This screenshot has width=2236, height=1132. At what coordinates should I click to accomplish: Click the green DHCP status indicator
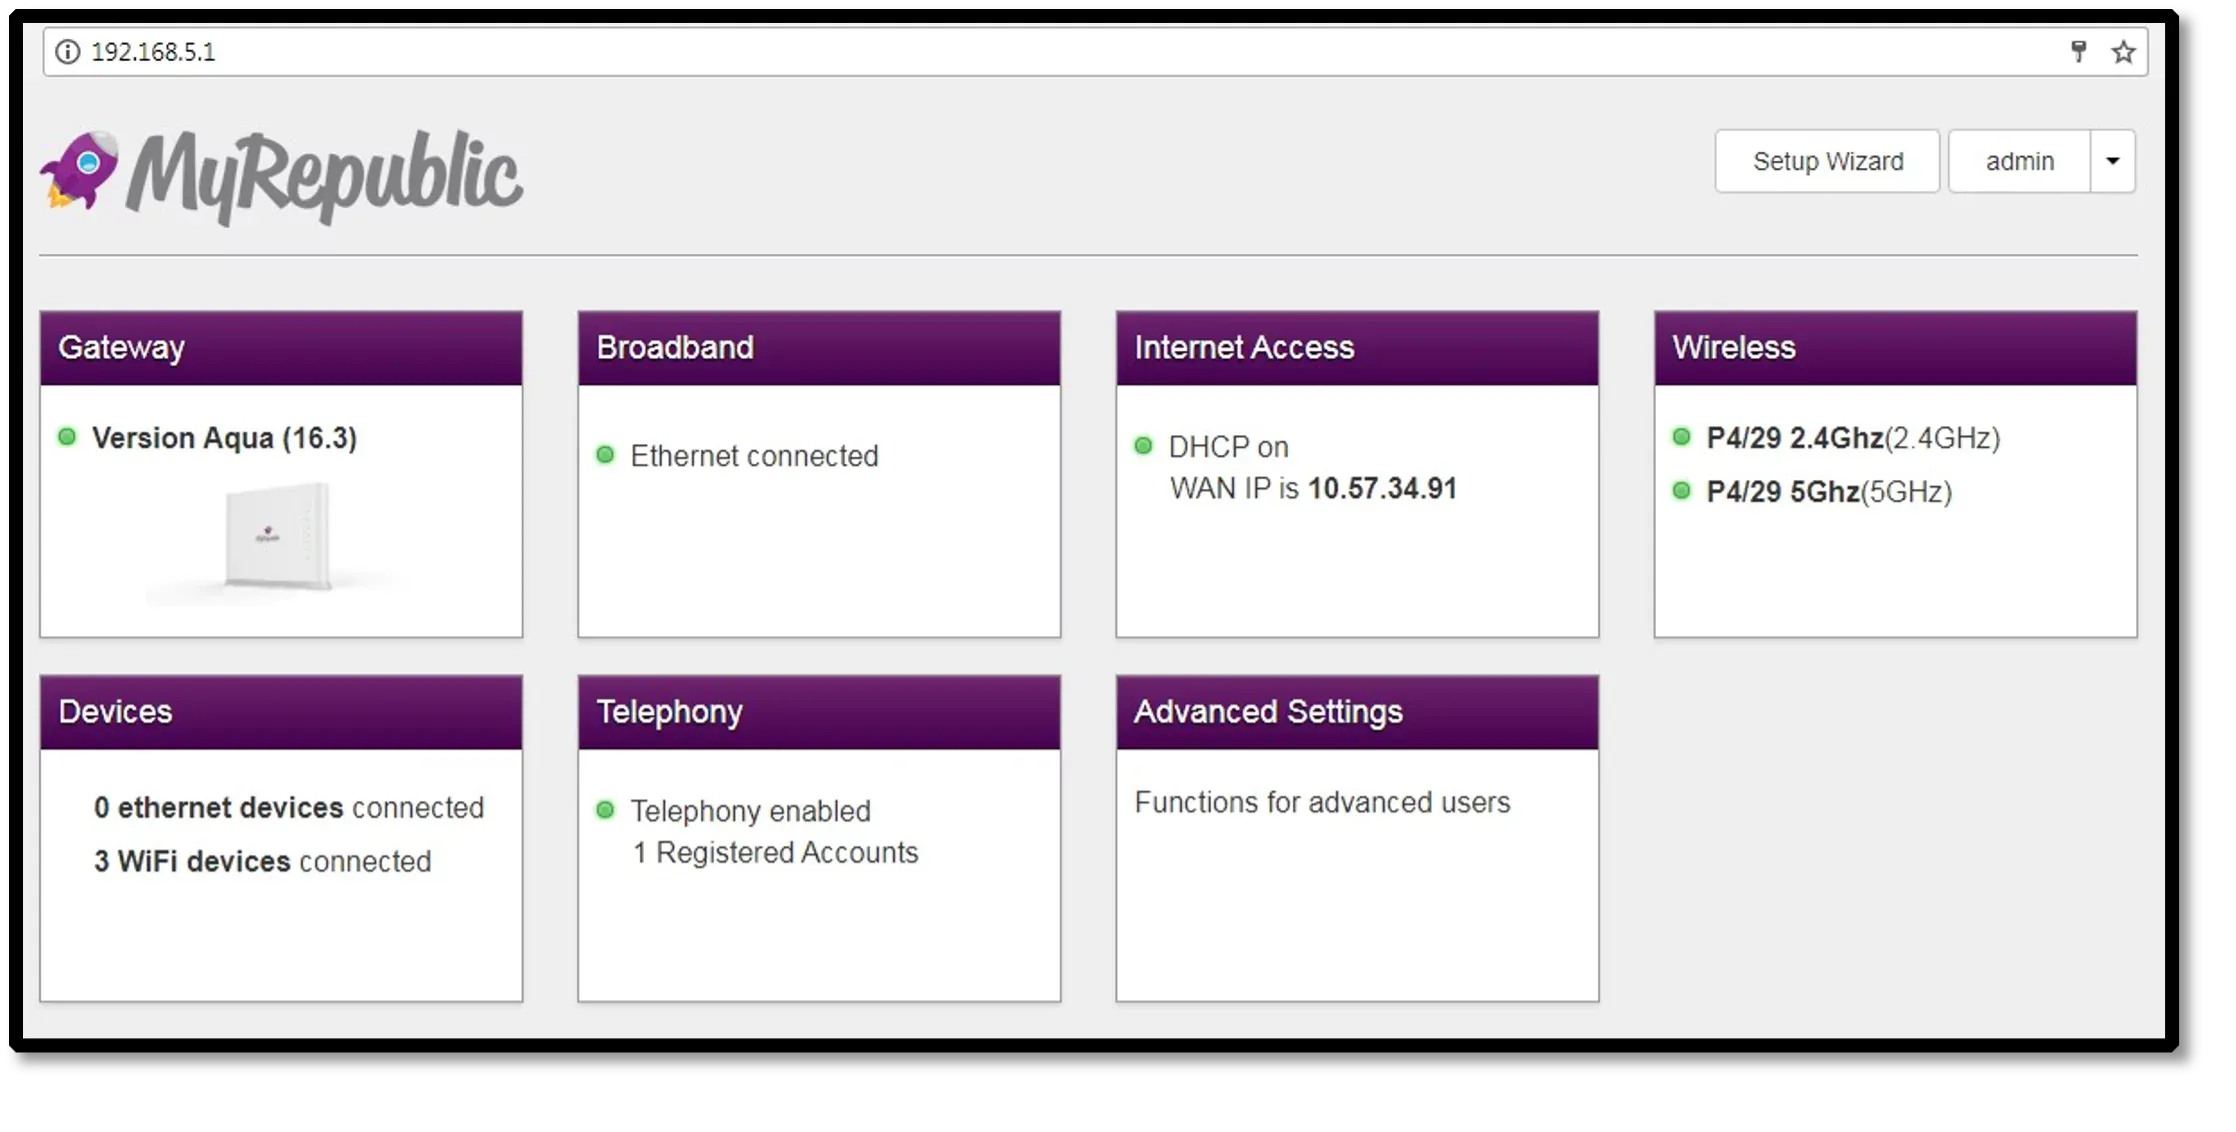point(1143,446)
